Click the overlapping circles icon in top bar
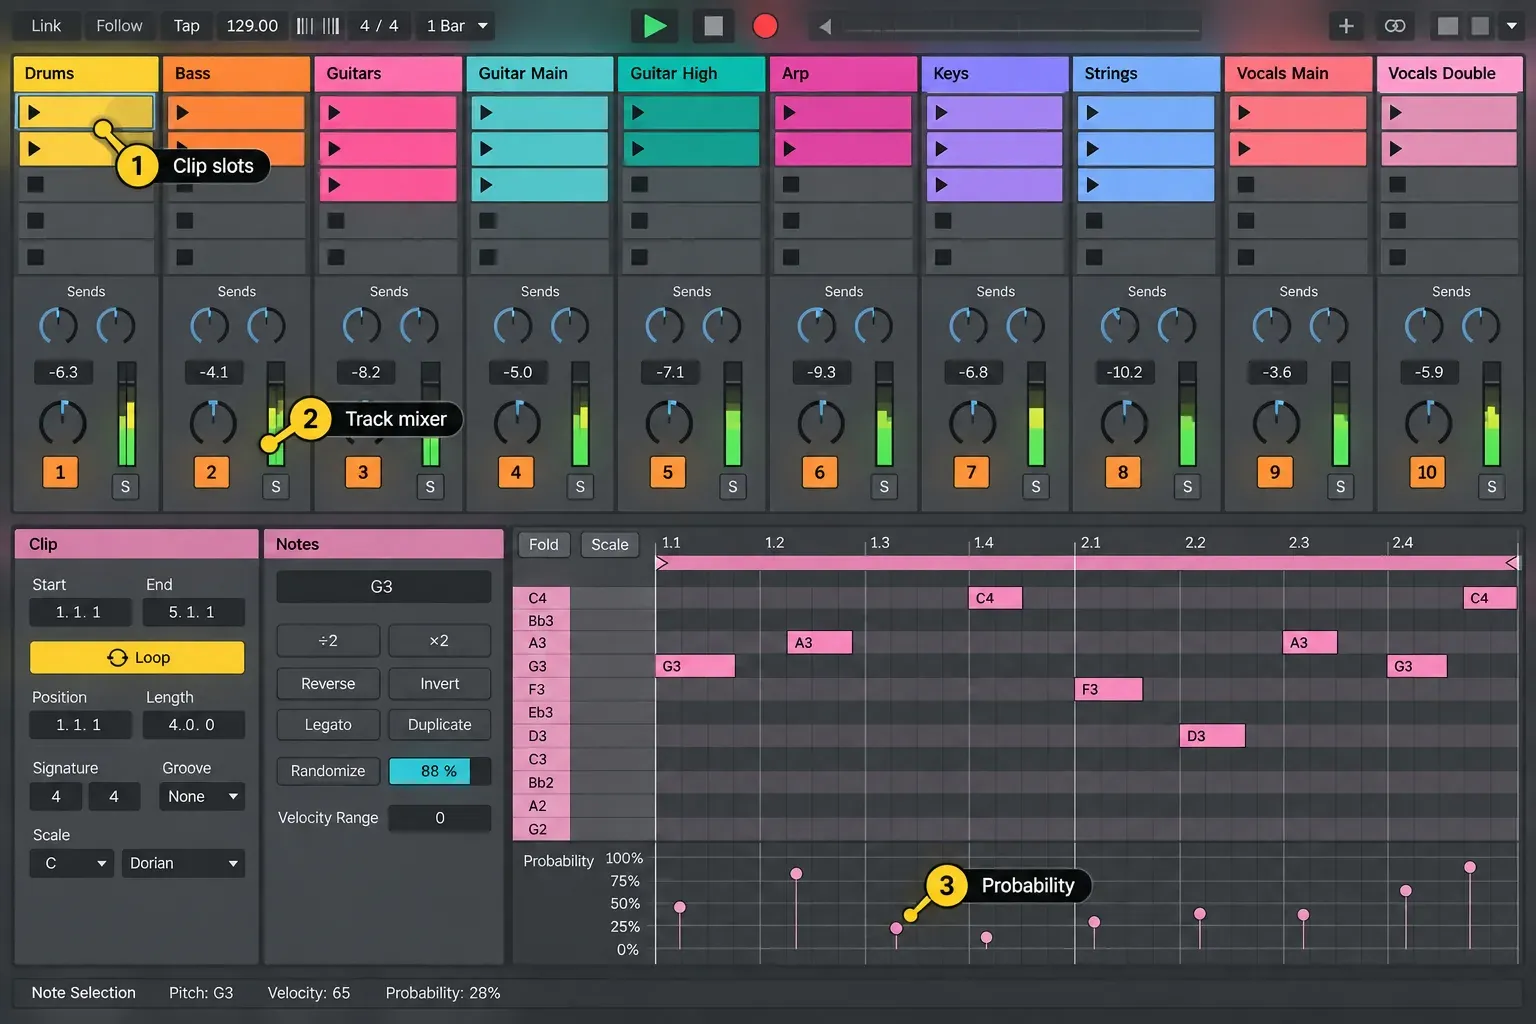Image resolution: width=1536 pixels, height=1024 pixels. pyautogui.click(x=1394, y=26)
